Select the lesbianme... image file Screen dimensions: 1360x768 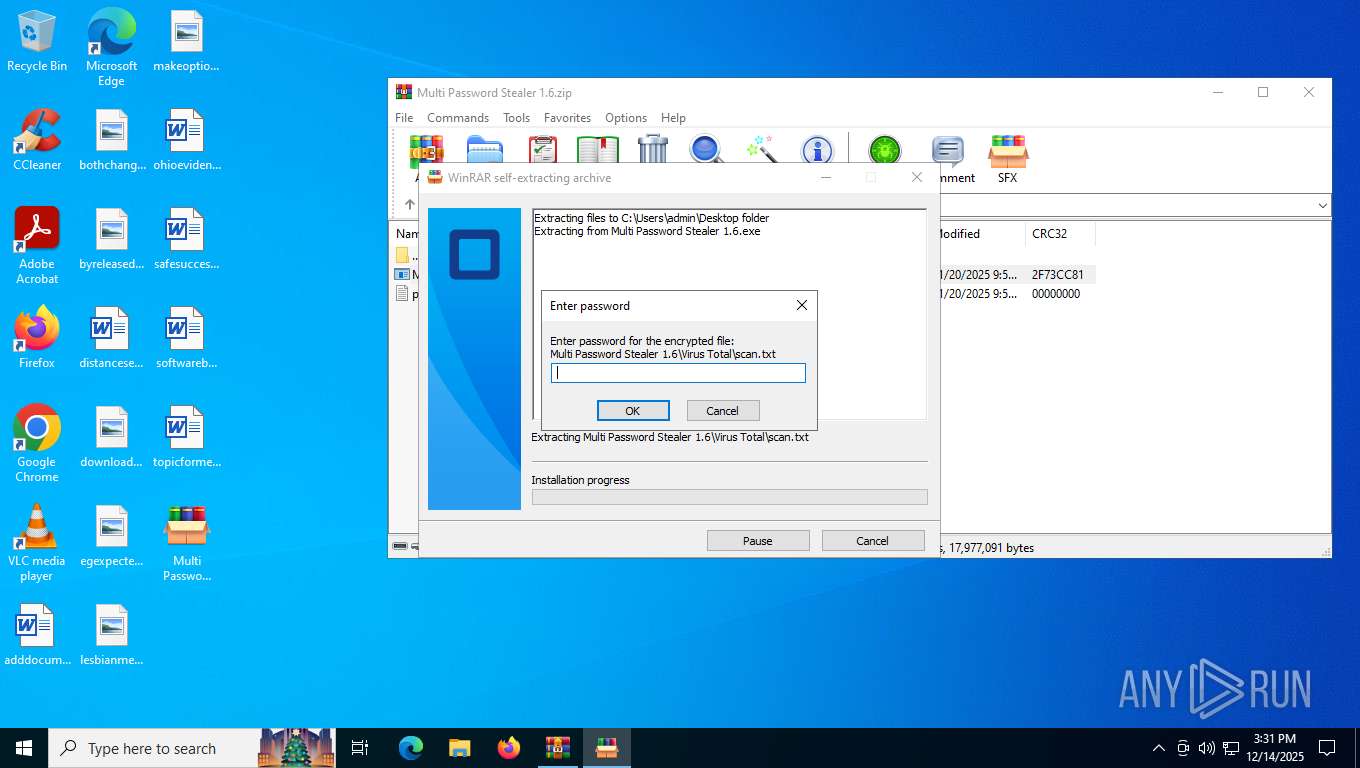[x=112, y=634]
